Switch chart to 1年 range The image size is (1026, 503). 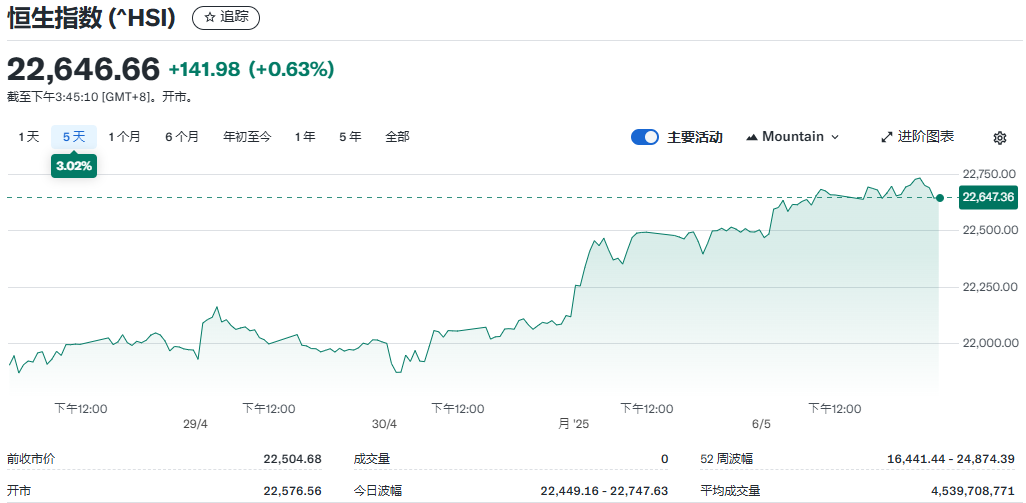pos(305,137)
